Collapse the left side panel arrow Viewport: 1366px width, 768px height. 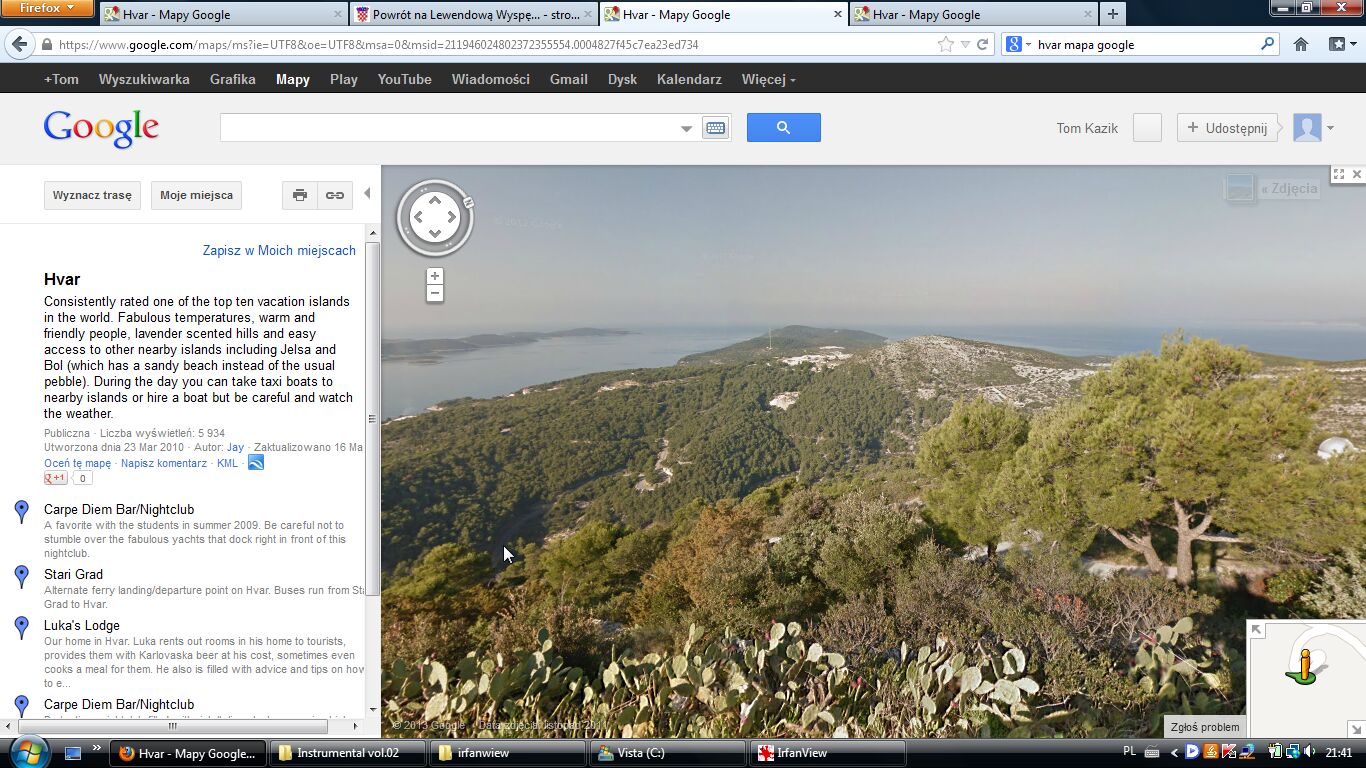click(x=367, y=194)
